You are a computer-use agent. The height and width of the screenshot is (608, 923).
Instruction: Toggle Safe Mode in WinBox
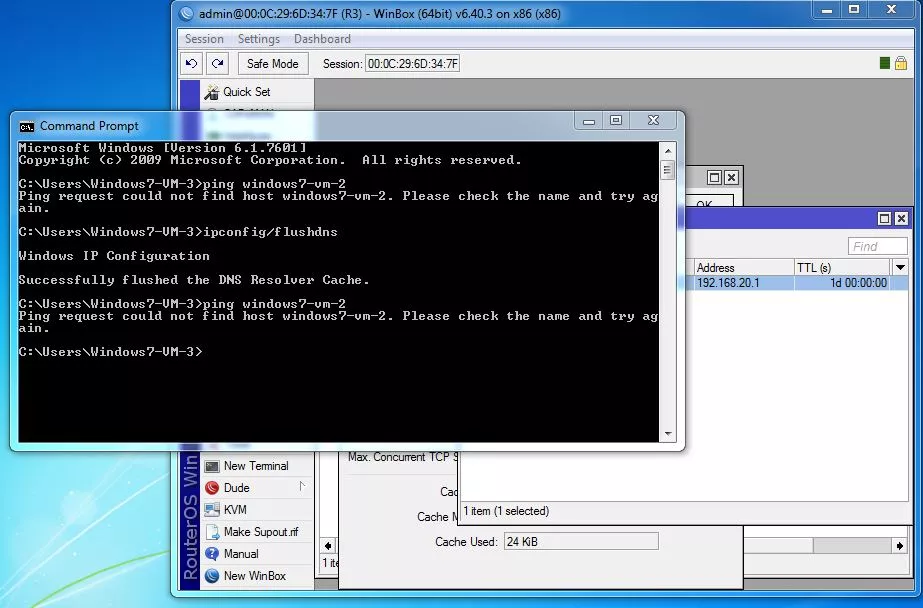tap(273, 64)
